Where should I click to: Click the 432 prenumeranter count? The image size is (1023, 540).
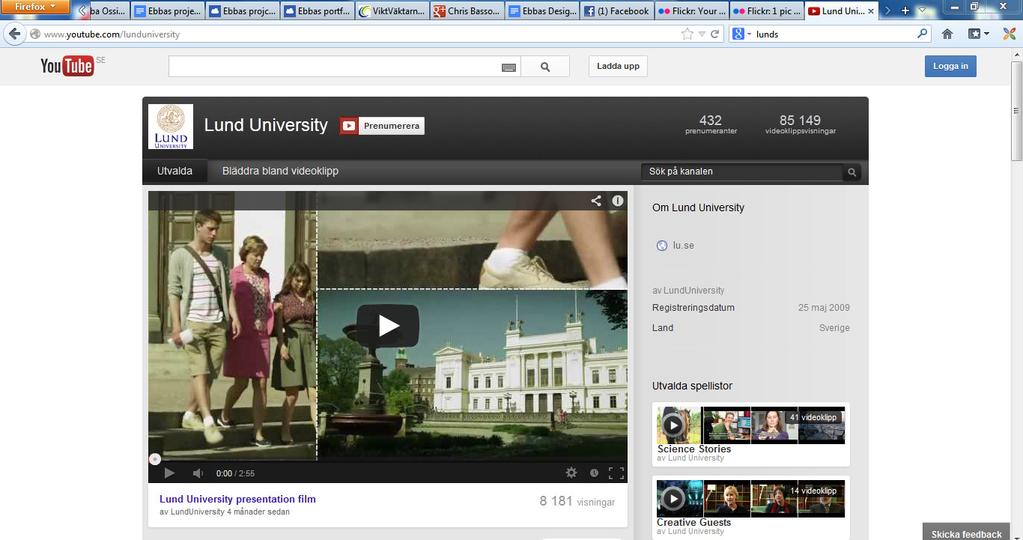(710, 124)
